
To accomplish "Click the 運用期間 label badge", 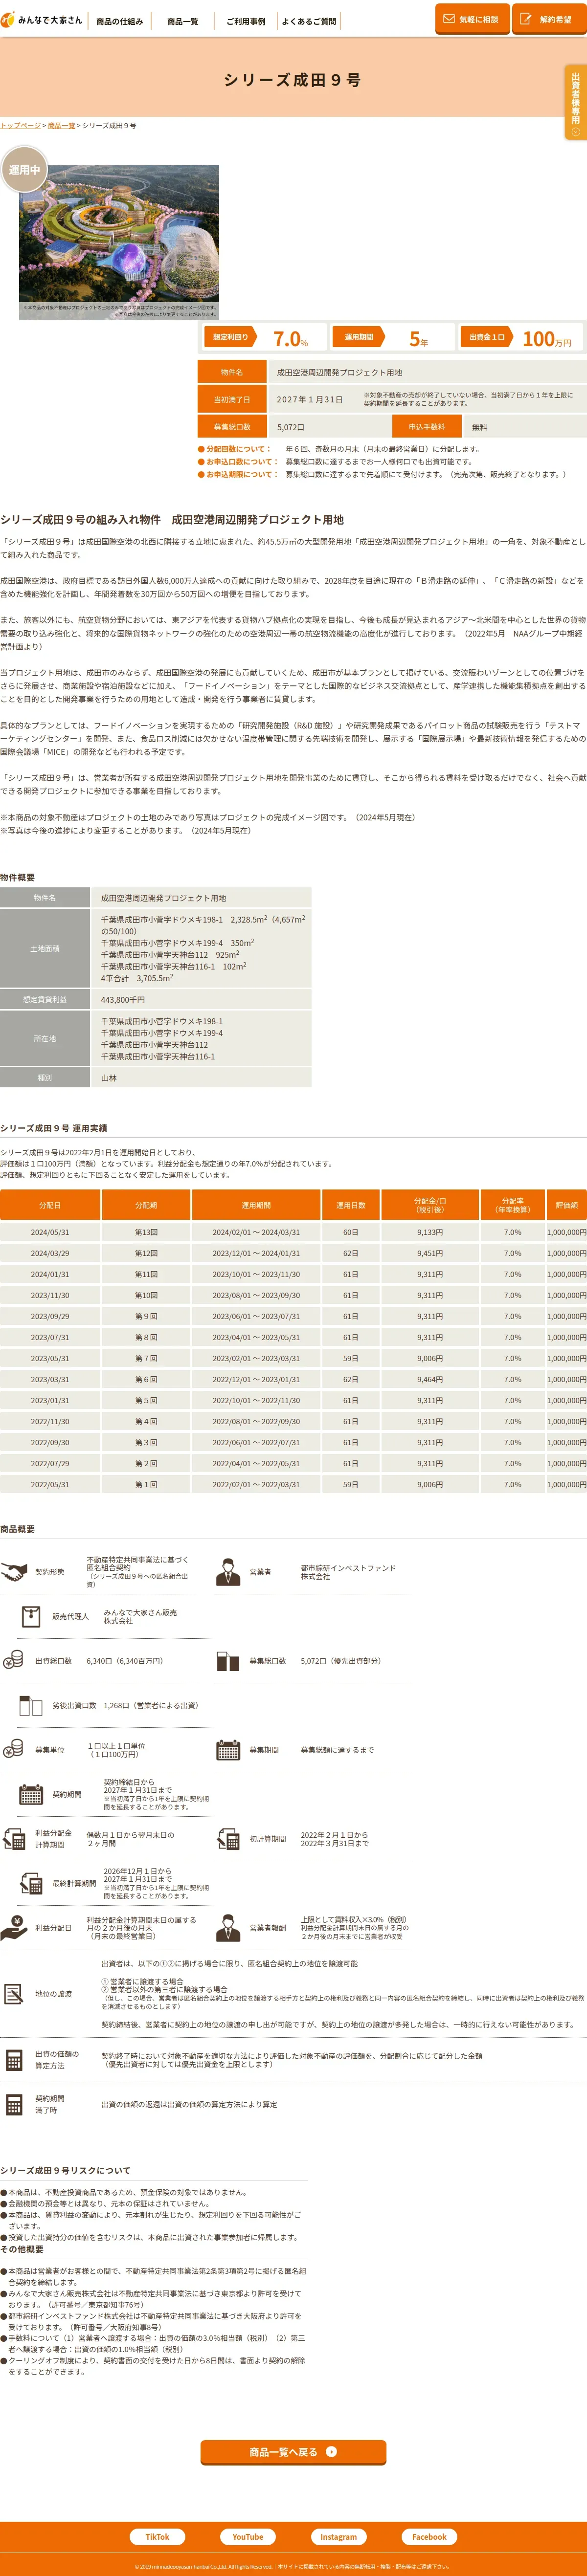I will coord(360,337).
